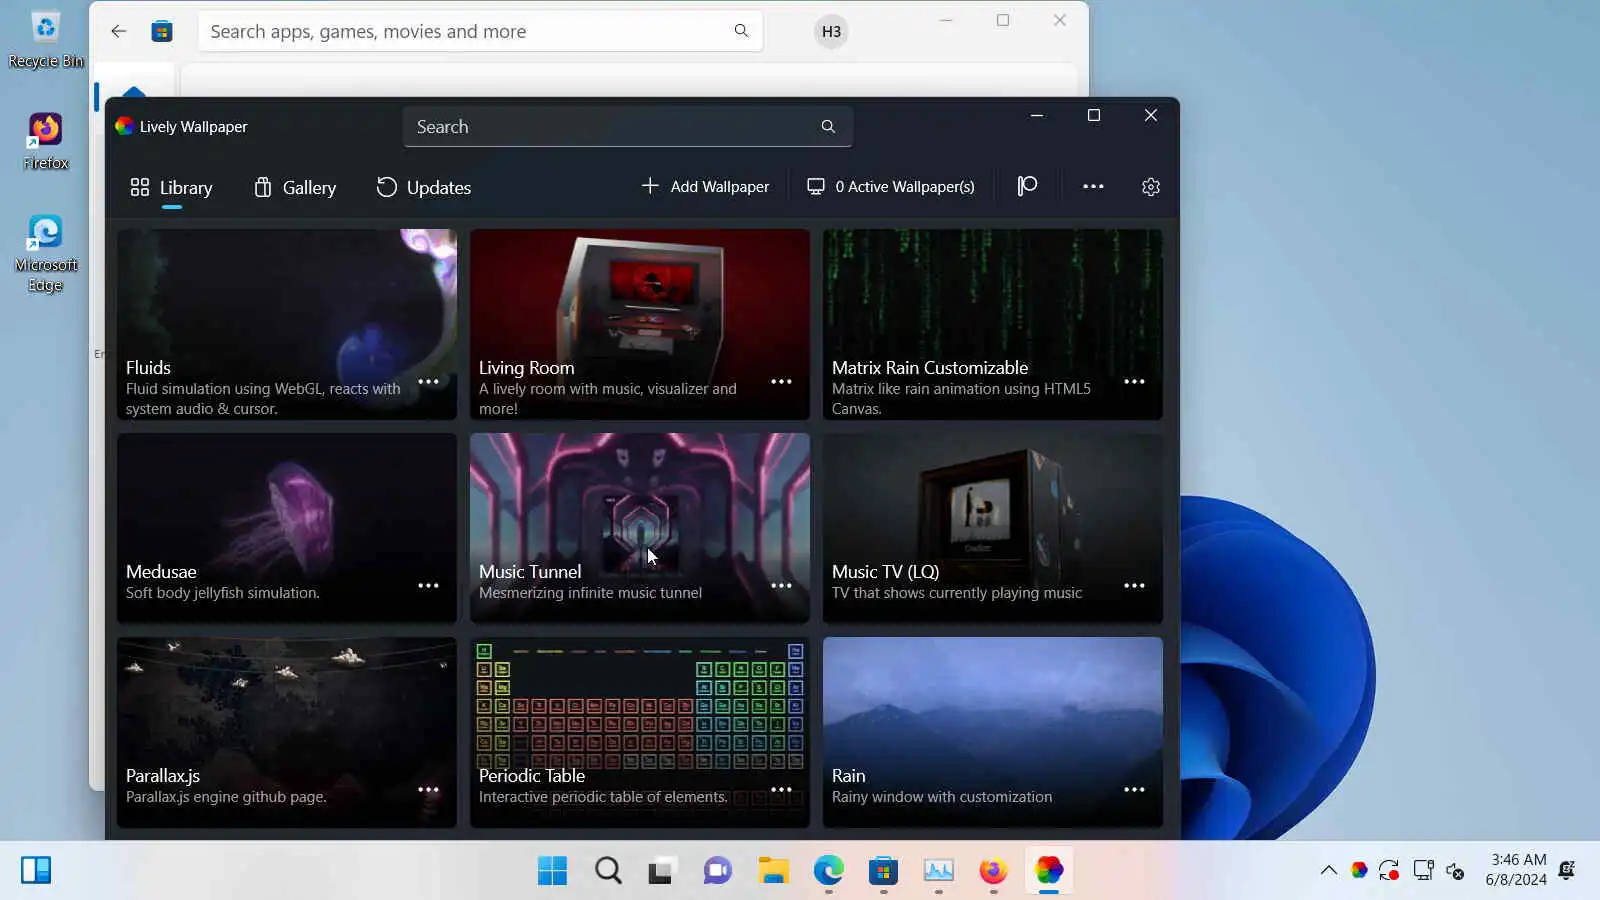Select the Periodic Table wallpaper
The image size is (1600, 900).
pos(640,732)
